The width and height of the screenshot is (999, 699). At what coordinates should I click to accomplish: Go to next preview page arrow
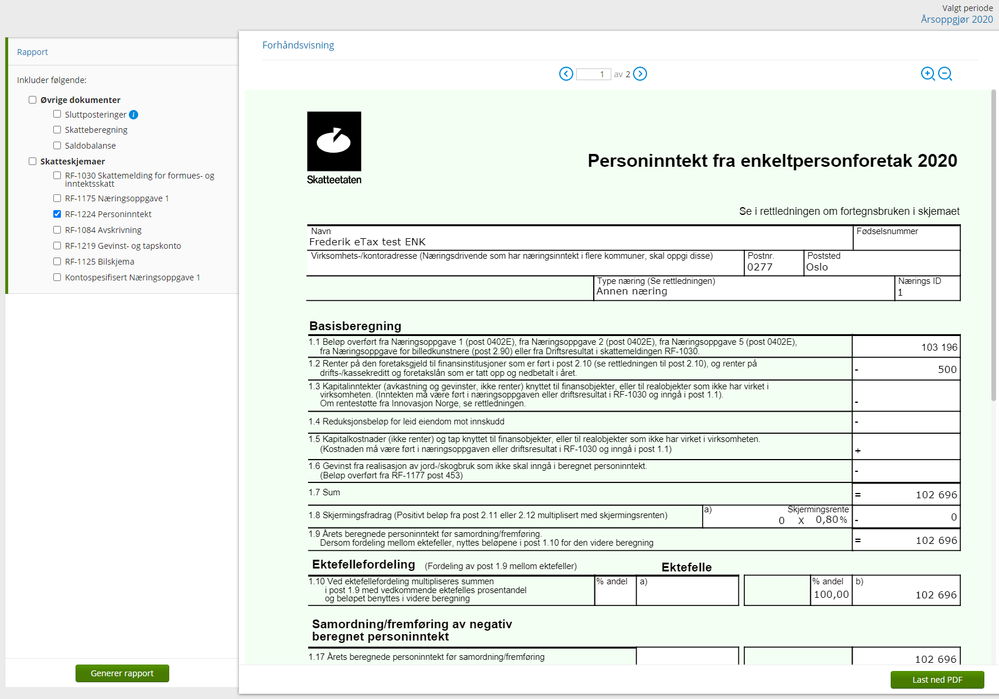pos(640,74)
